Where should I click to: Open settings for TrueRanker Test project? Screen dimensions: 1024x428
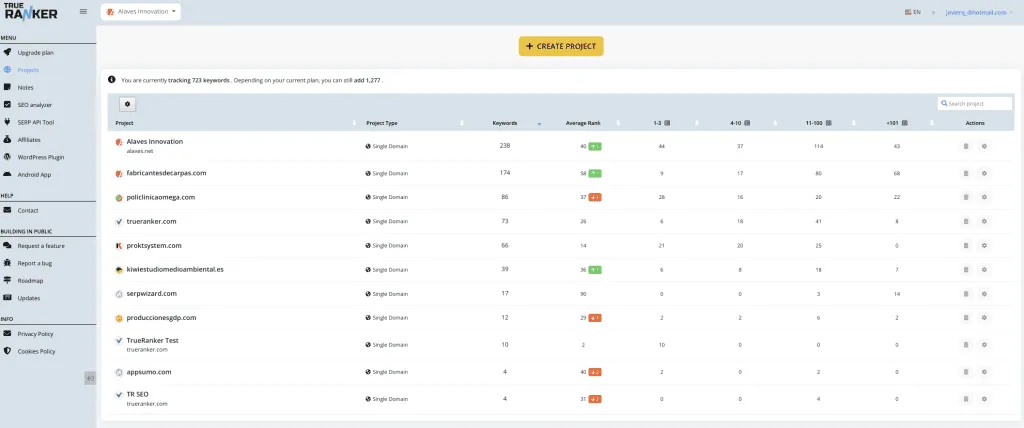point(984,344)
